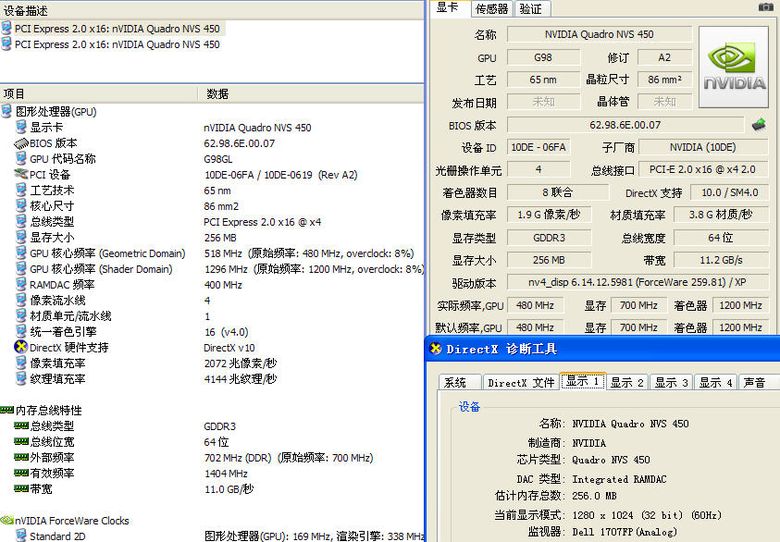Click the icon beside 统一着色引擎
This screenshot has width=780, height=542.
coord(21,331)
